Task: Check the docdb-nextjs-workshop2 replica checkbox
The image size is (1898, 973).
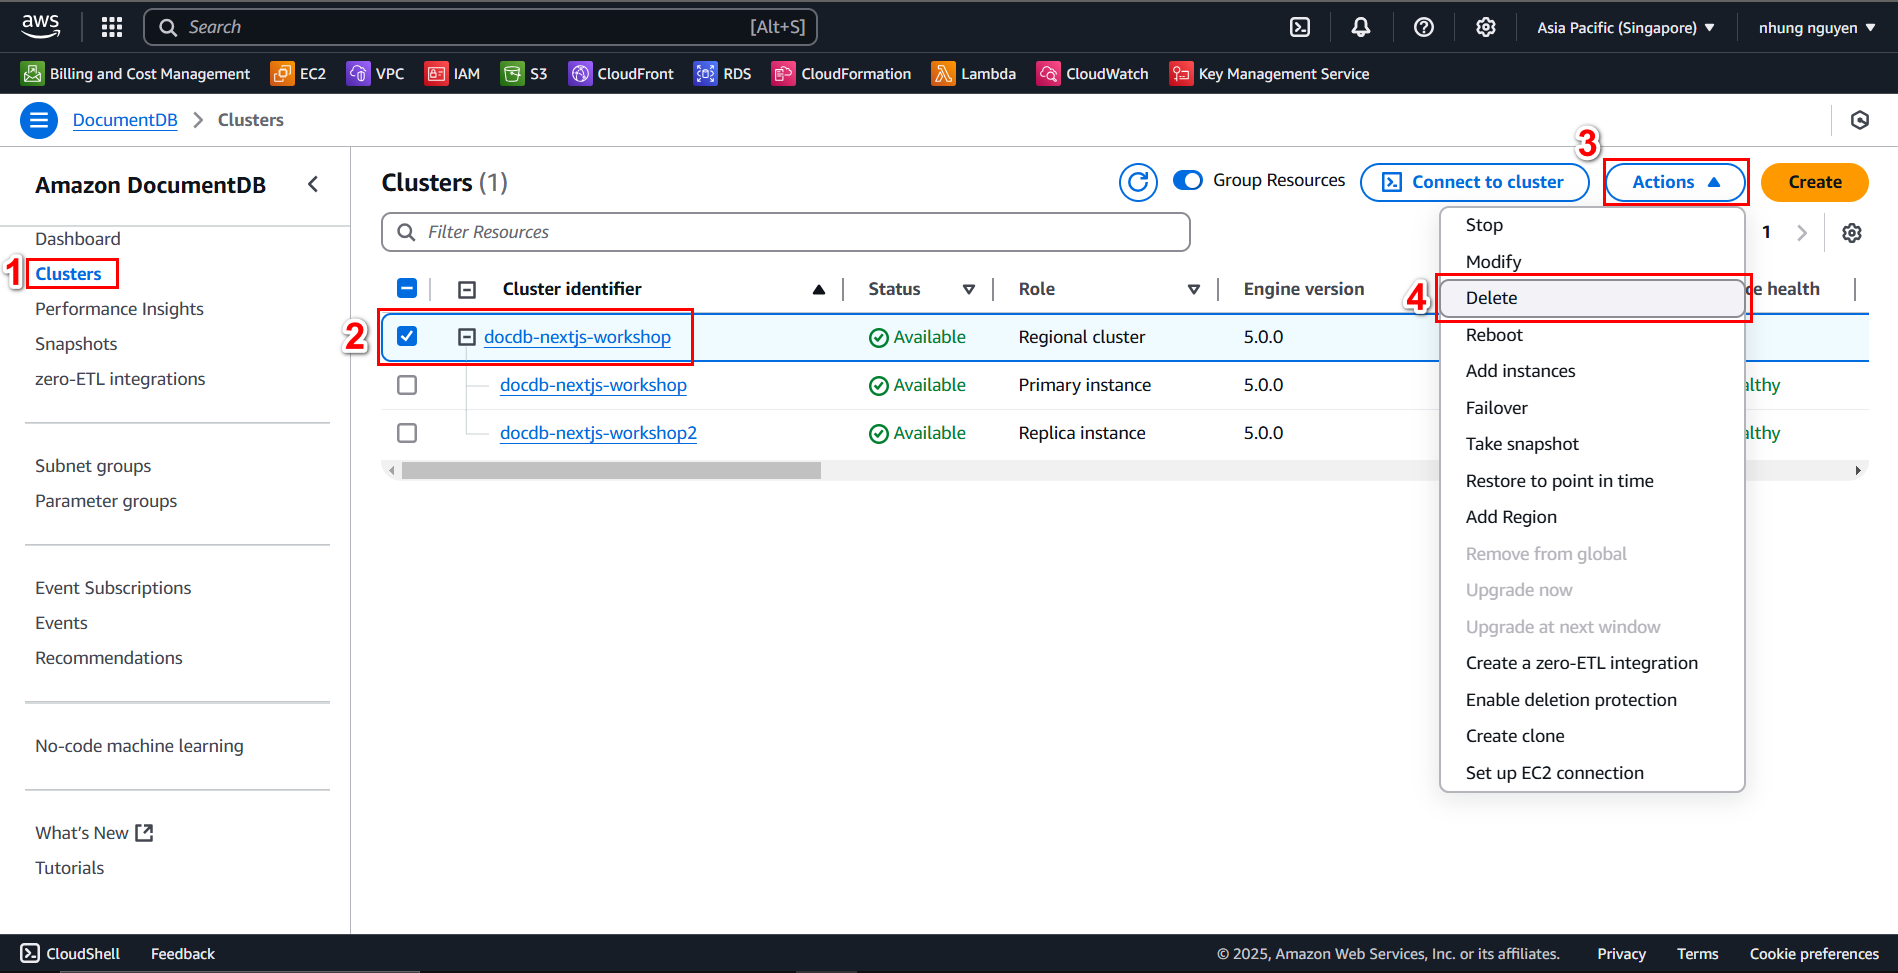Action: click(407, 433)
